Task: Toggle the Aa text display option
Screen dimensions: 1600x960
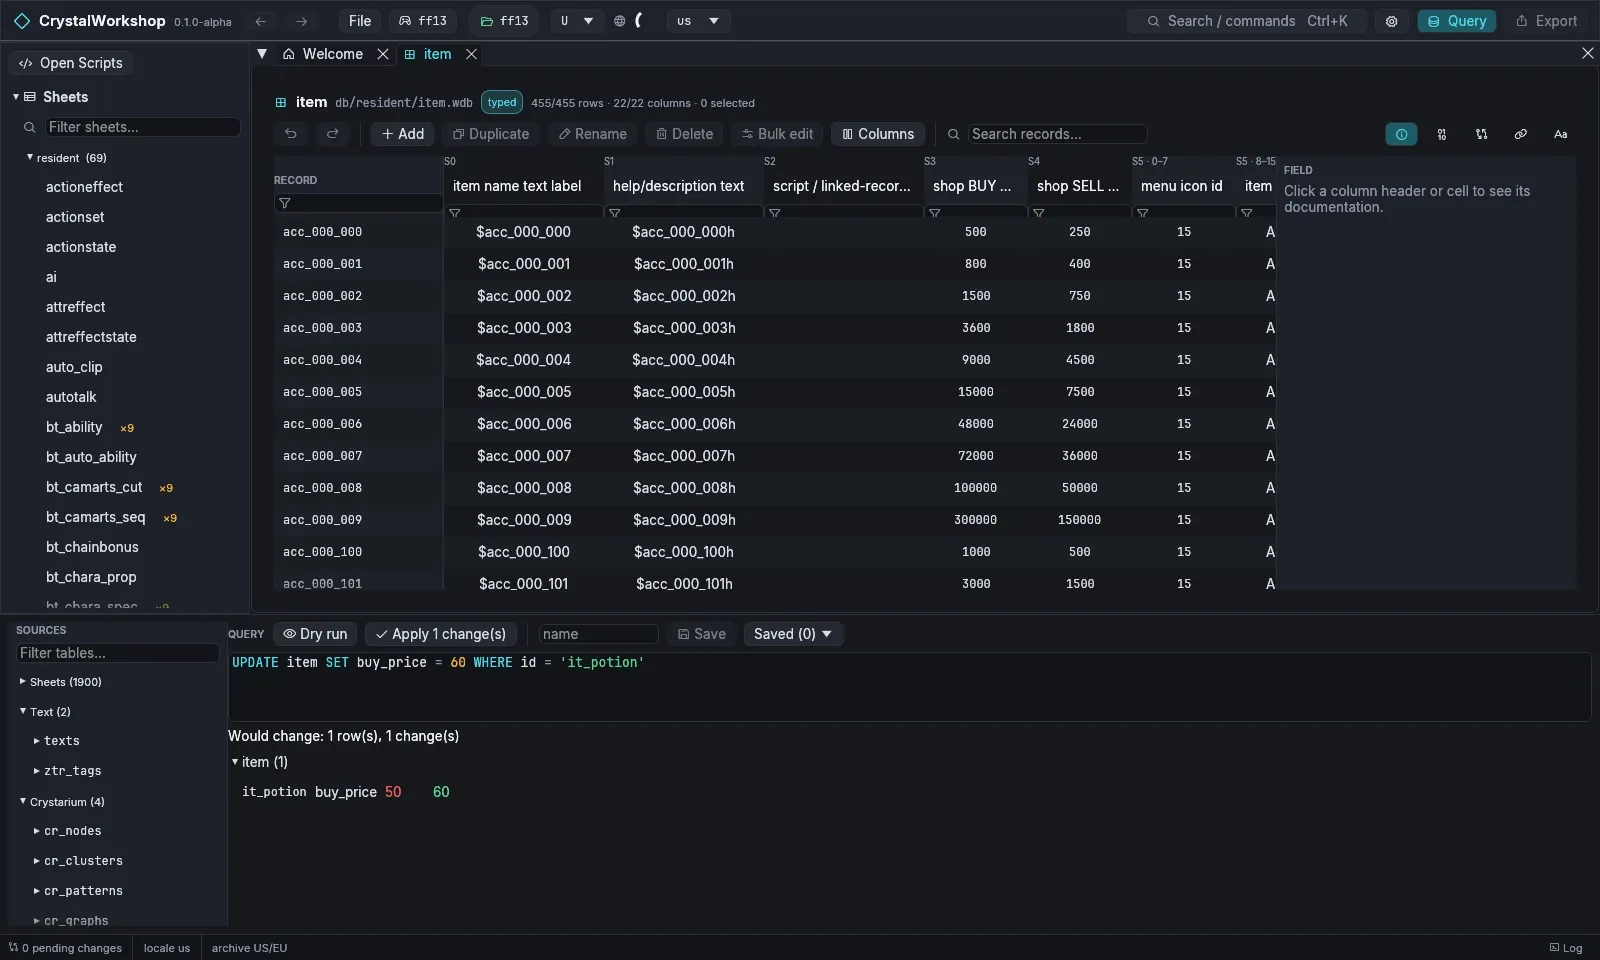Action: point(1560,134)
